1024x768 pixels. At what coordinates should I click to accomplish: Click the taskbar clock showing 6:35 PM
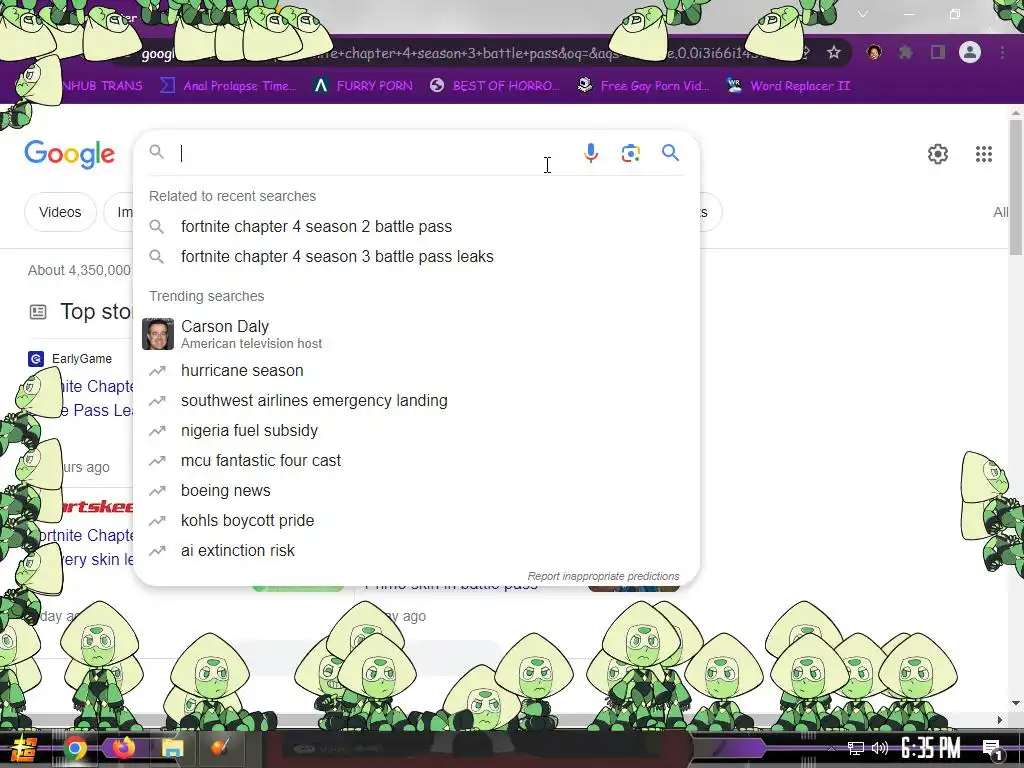(x=930, y=748)
